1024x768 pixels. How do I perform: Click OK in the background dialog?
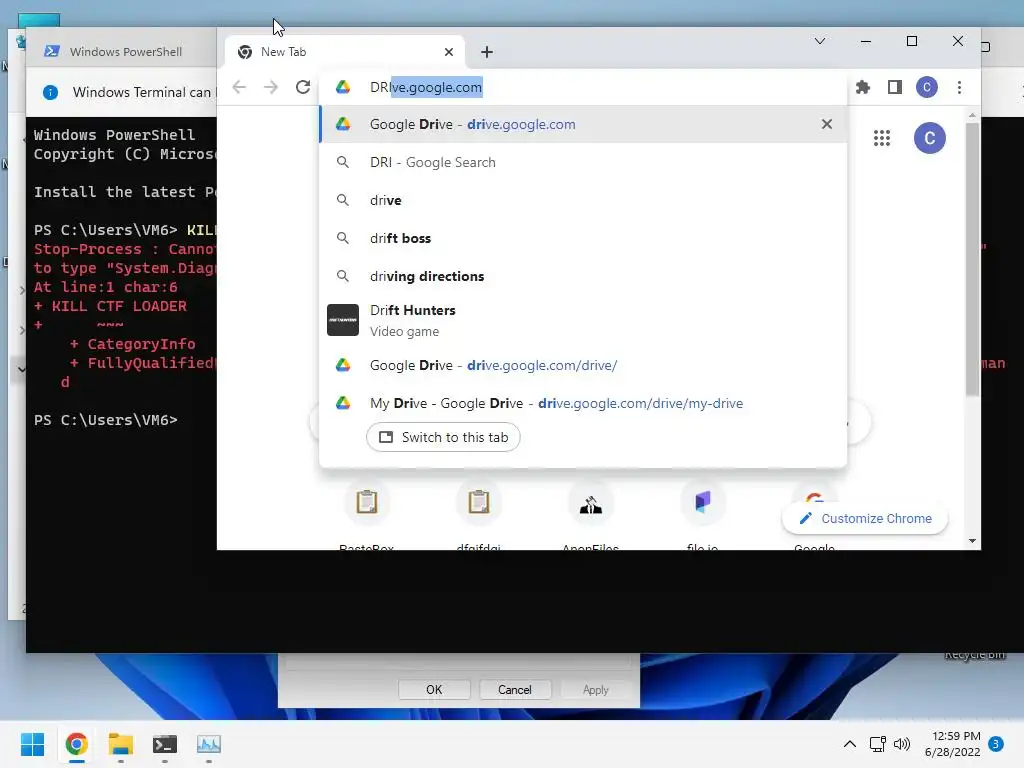(434, 690)
